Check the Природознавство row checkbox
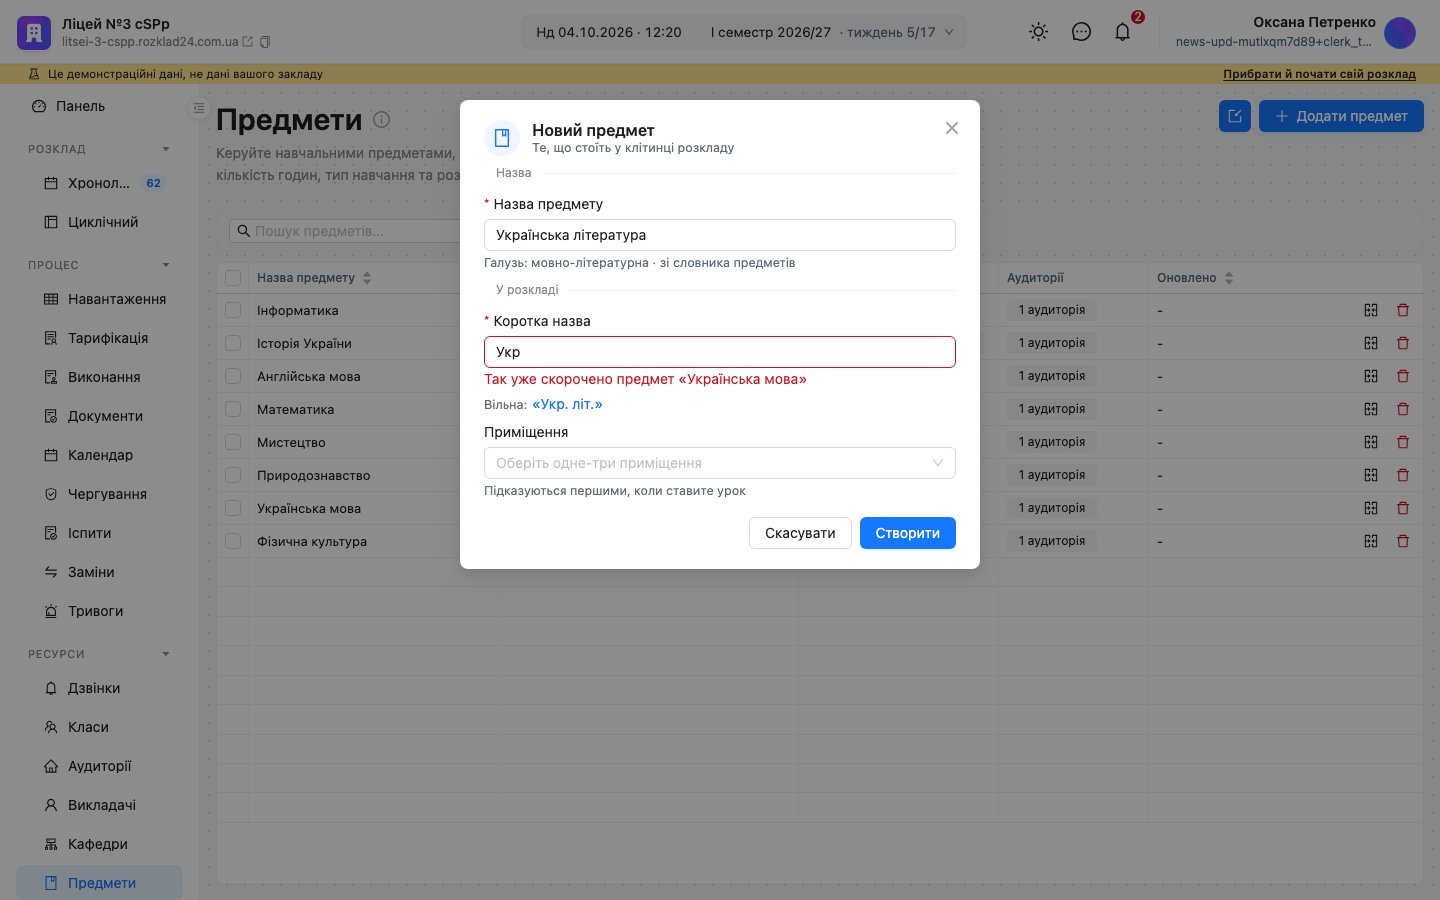Viewport: 1440px width, 900px height. (233, 475)
